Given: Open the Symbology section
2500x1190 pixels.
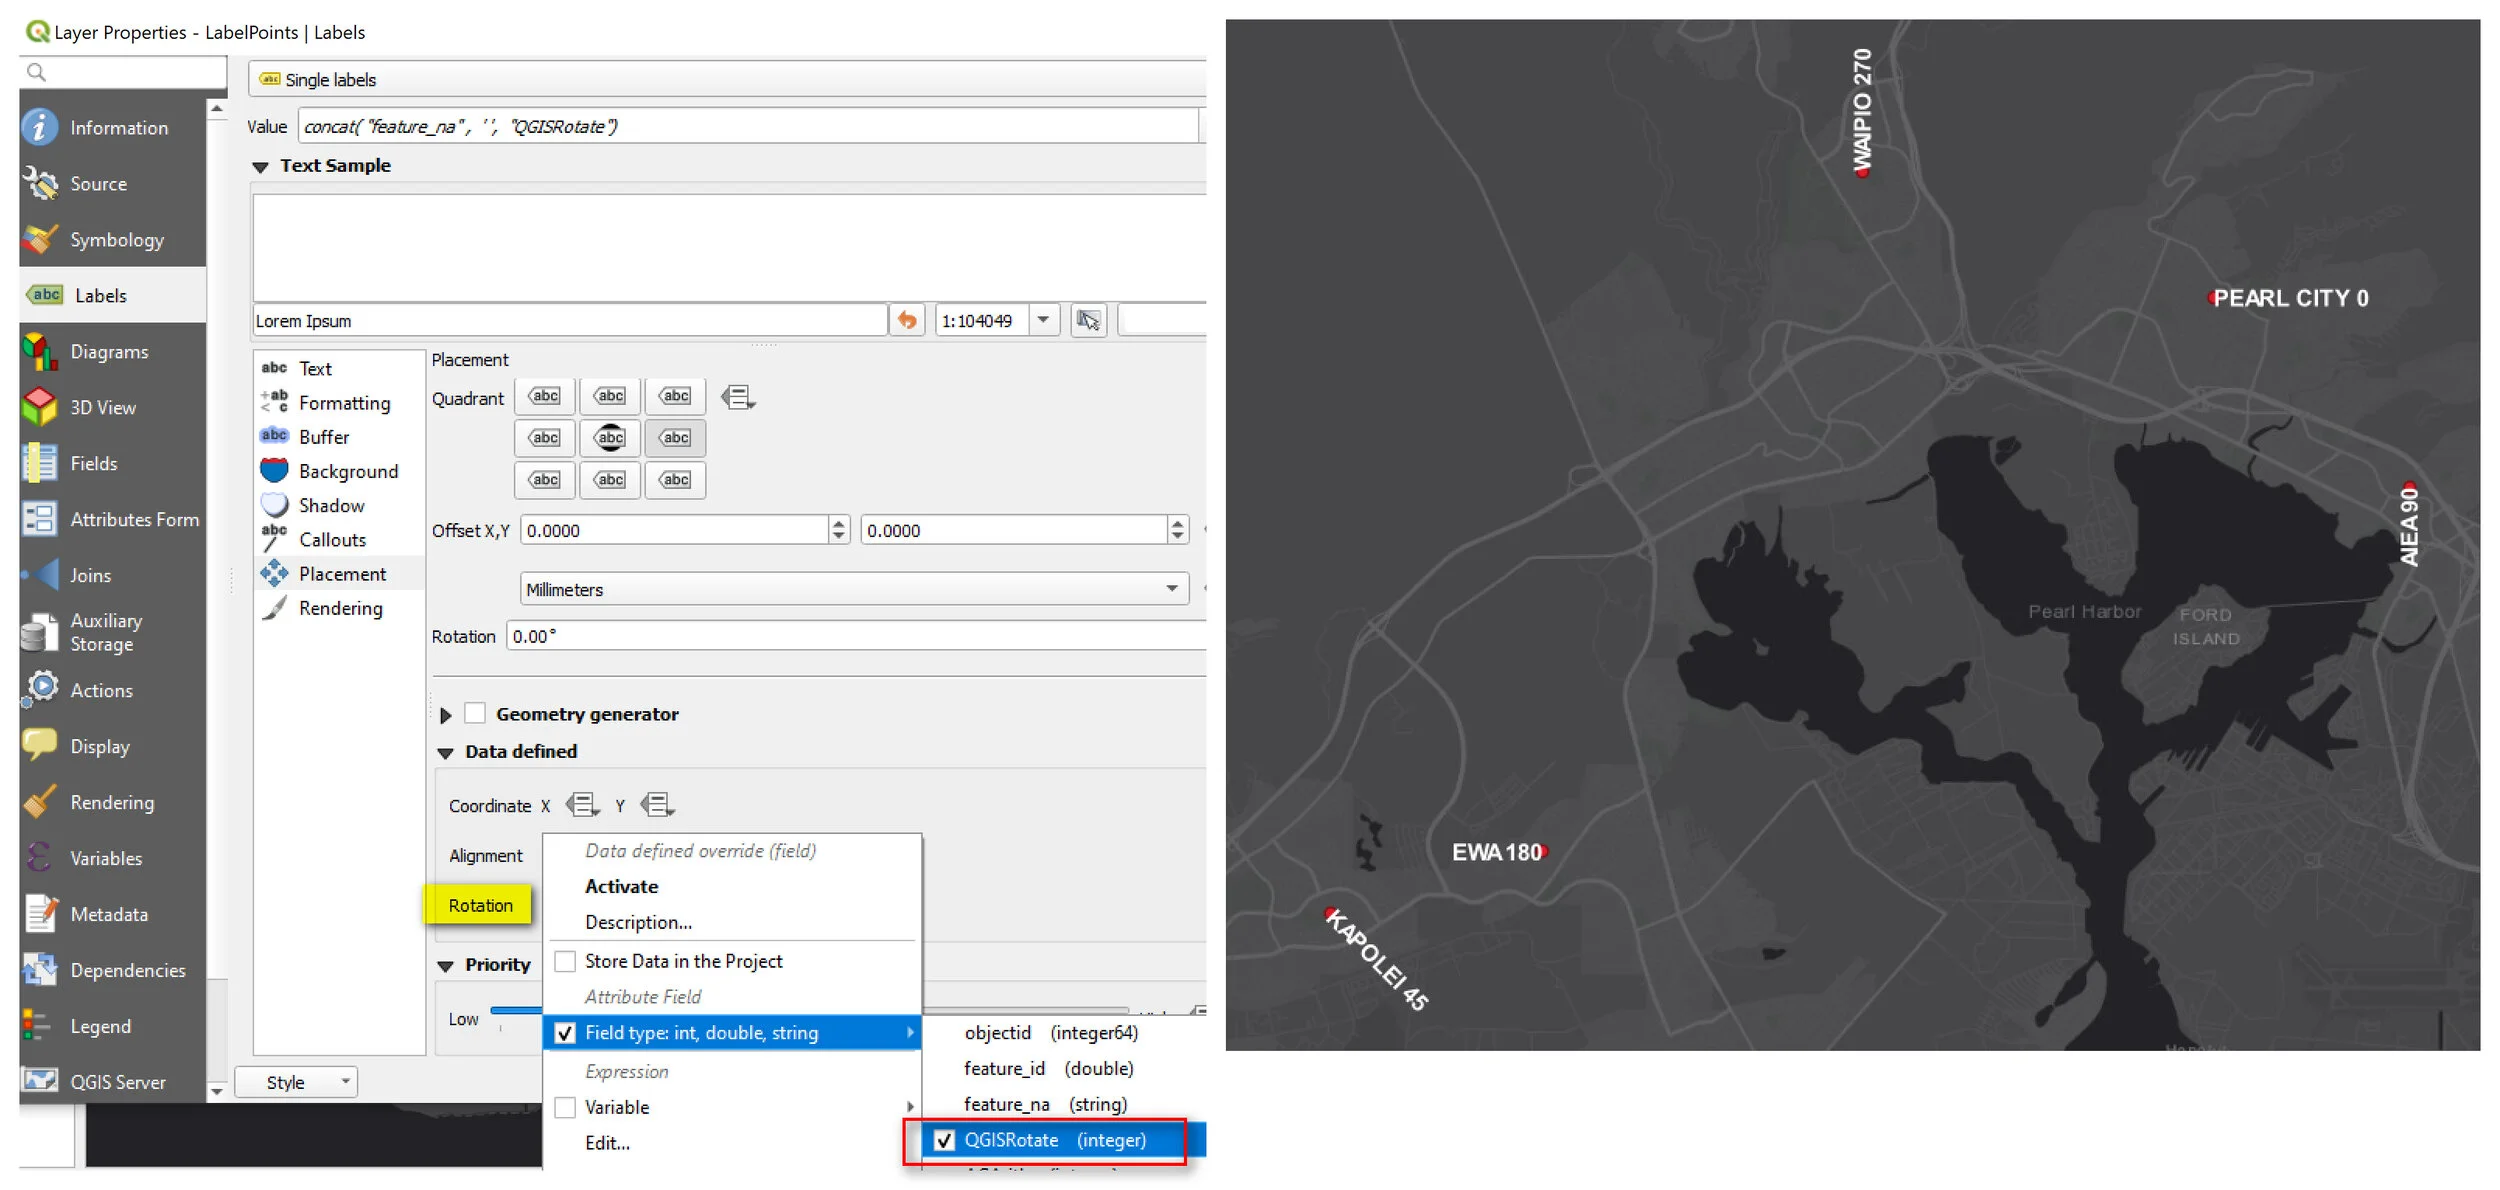Looking at the screenshot, I should tap(115, 240).
